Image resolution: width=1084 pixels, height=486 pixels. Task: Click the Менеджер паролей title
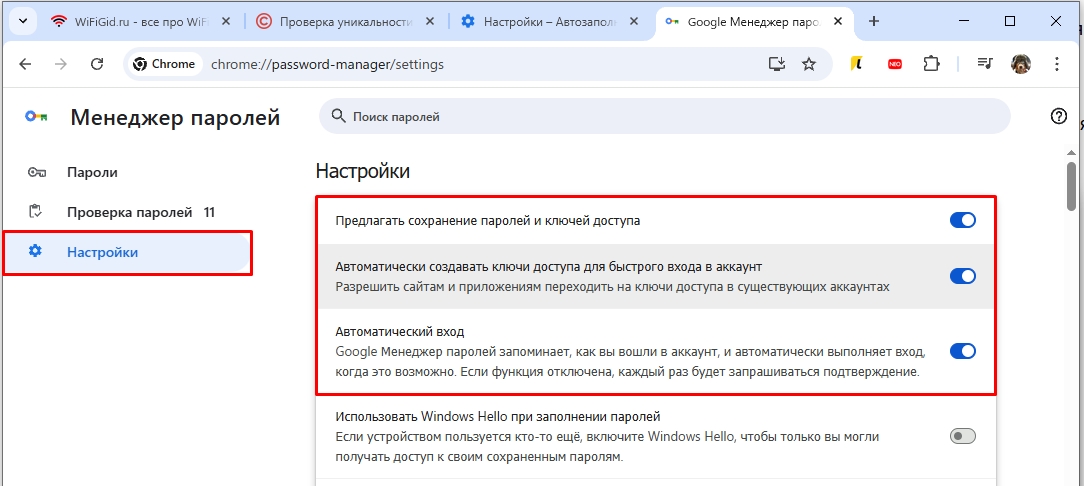pos(175,117)
